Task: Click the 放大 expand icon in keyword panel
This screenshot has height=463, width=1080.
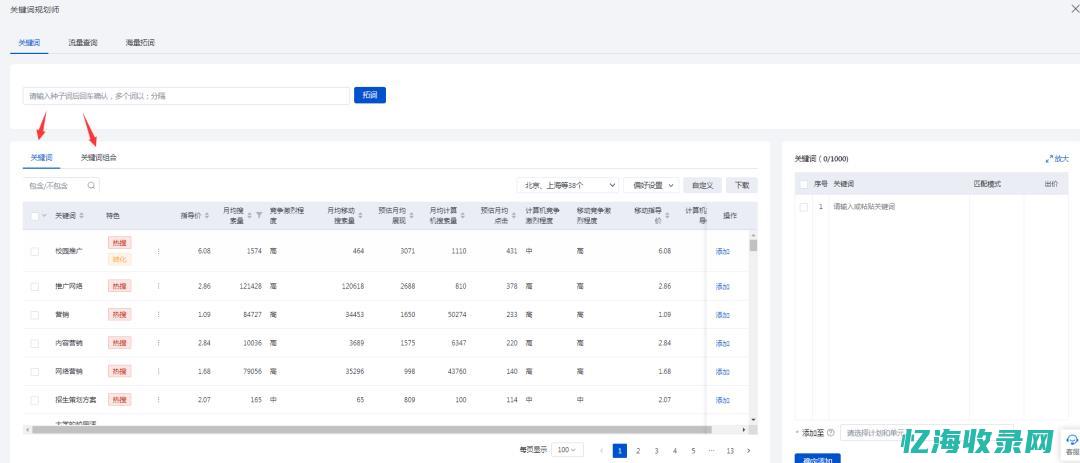Action: (1049, 158)
